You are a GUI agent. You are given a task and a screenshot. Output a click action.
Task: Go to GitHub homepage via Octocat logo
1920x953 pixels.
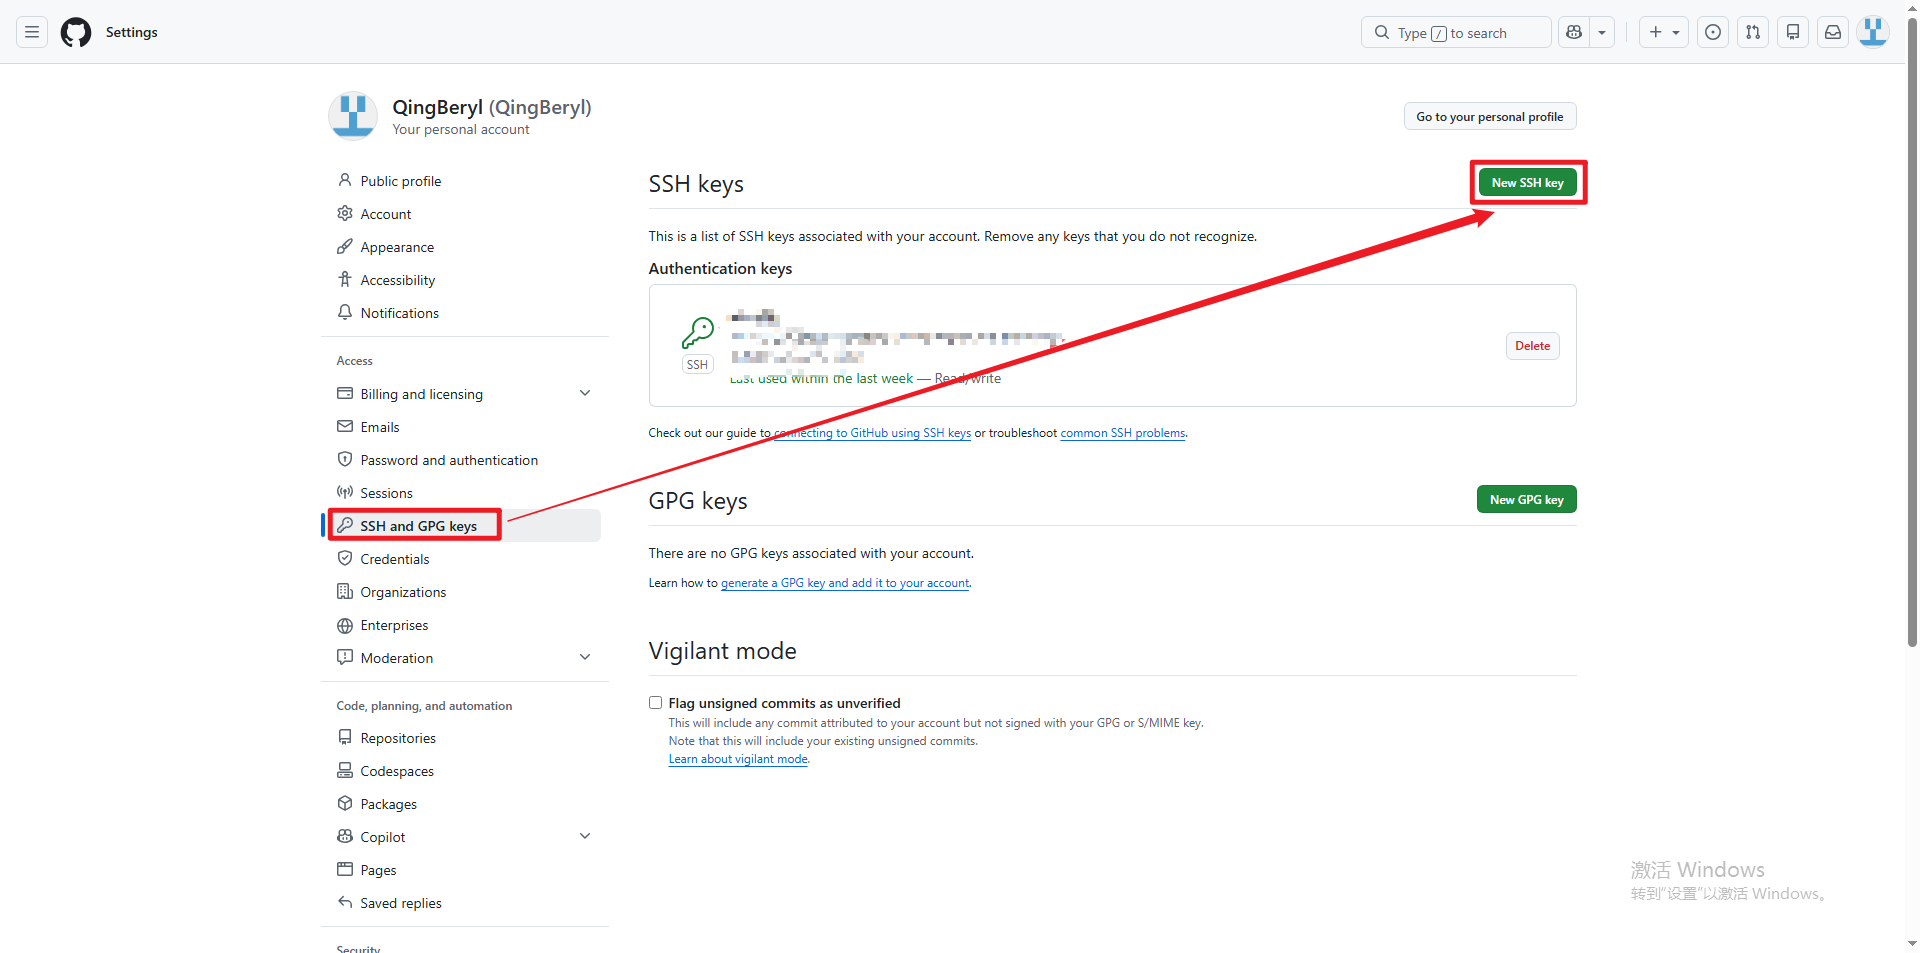(x=76, y=32)
